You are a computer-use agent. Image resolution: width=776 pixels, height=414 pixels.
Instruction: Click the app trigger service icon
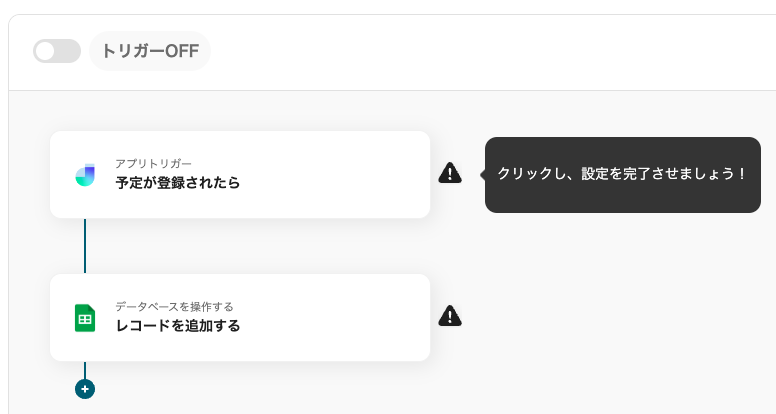click(x=85, y=175)
